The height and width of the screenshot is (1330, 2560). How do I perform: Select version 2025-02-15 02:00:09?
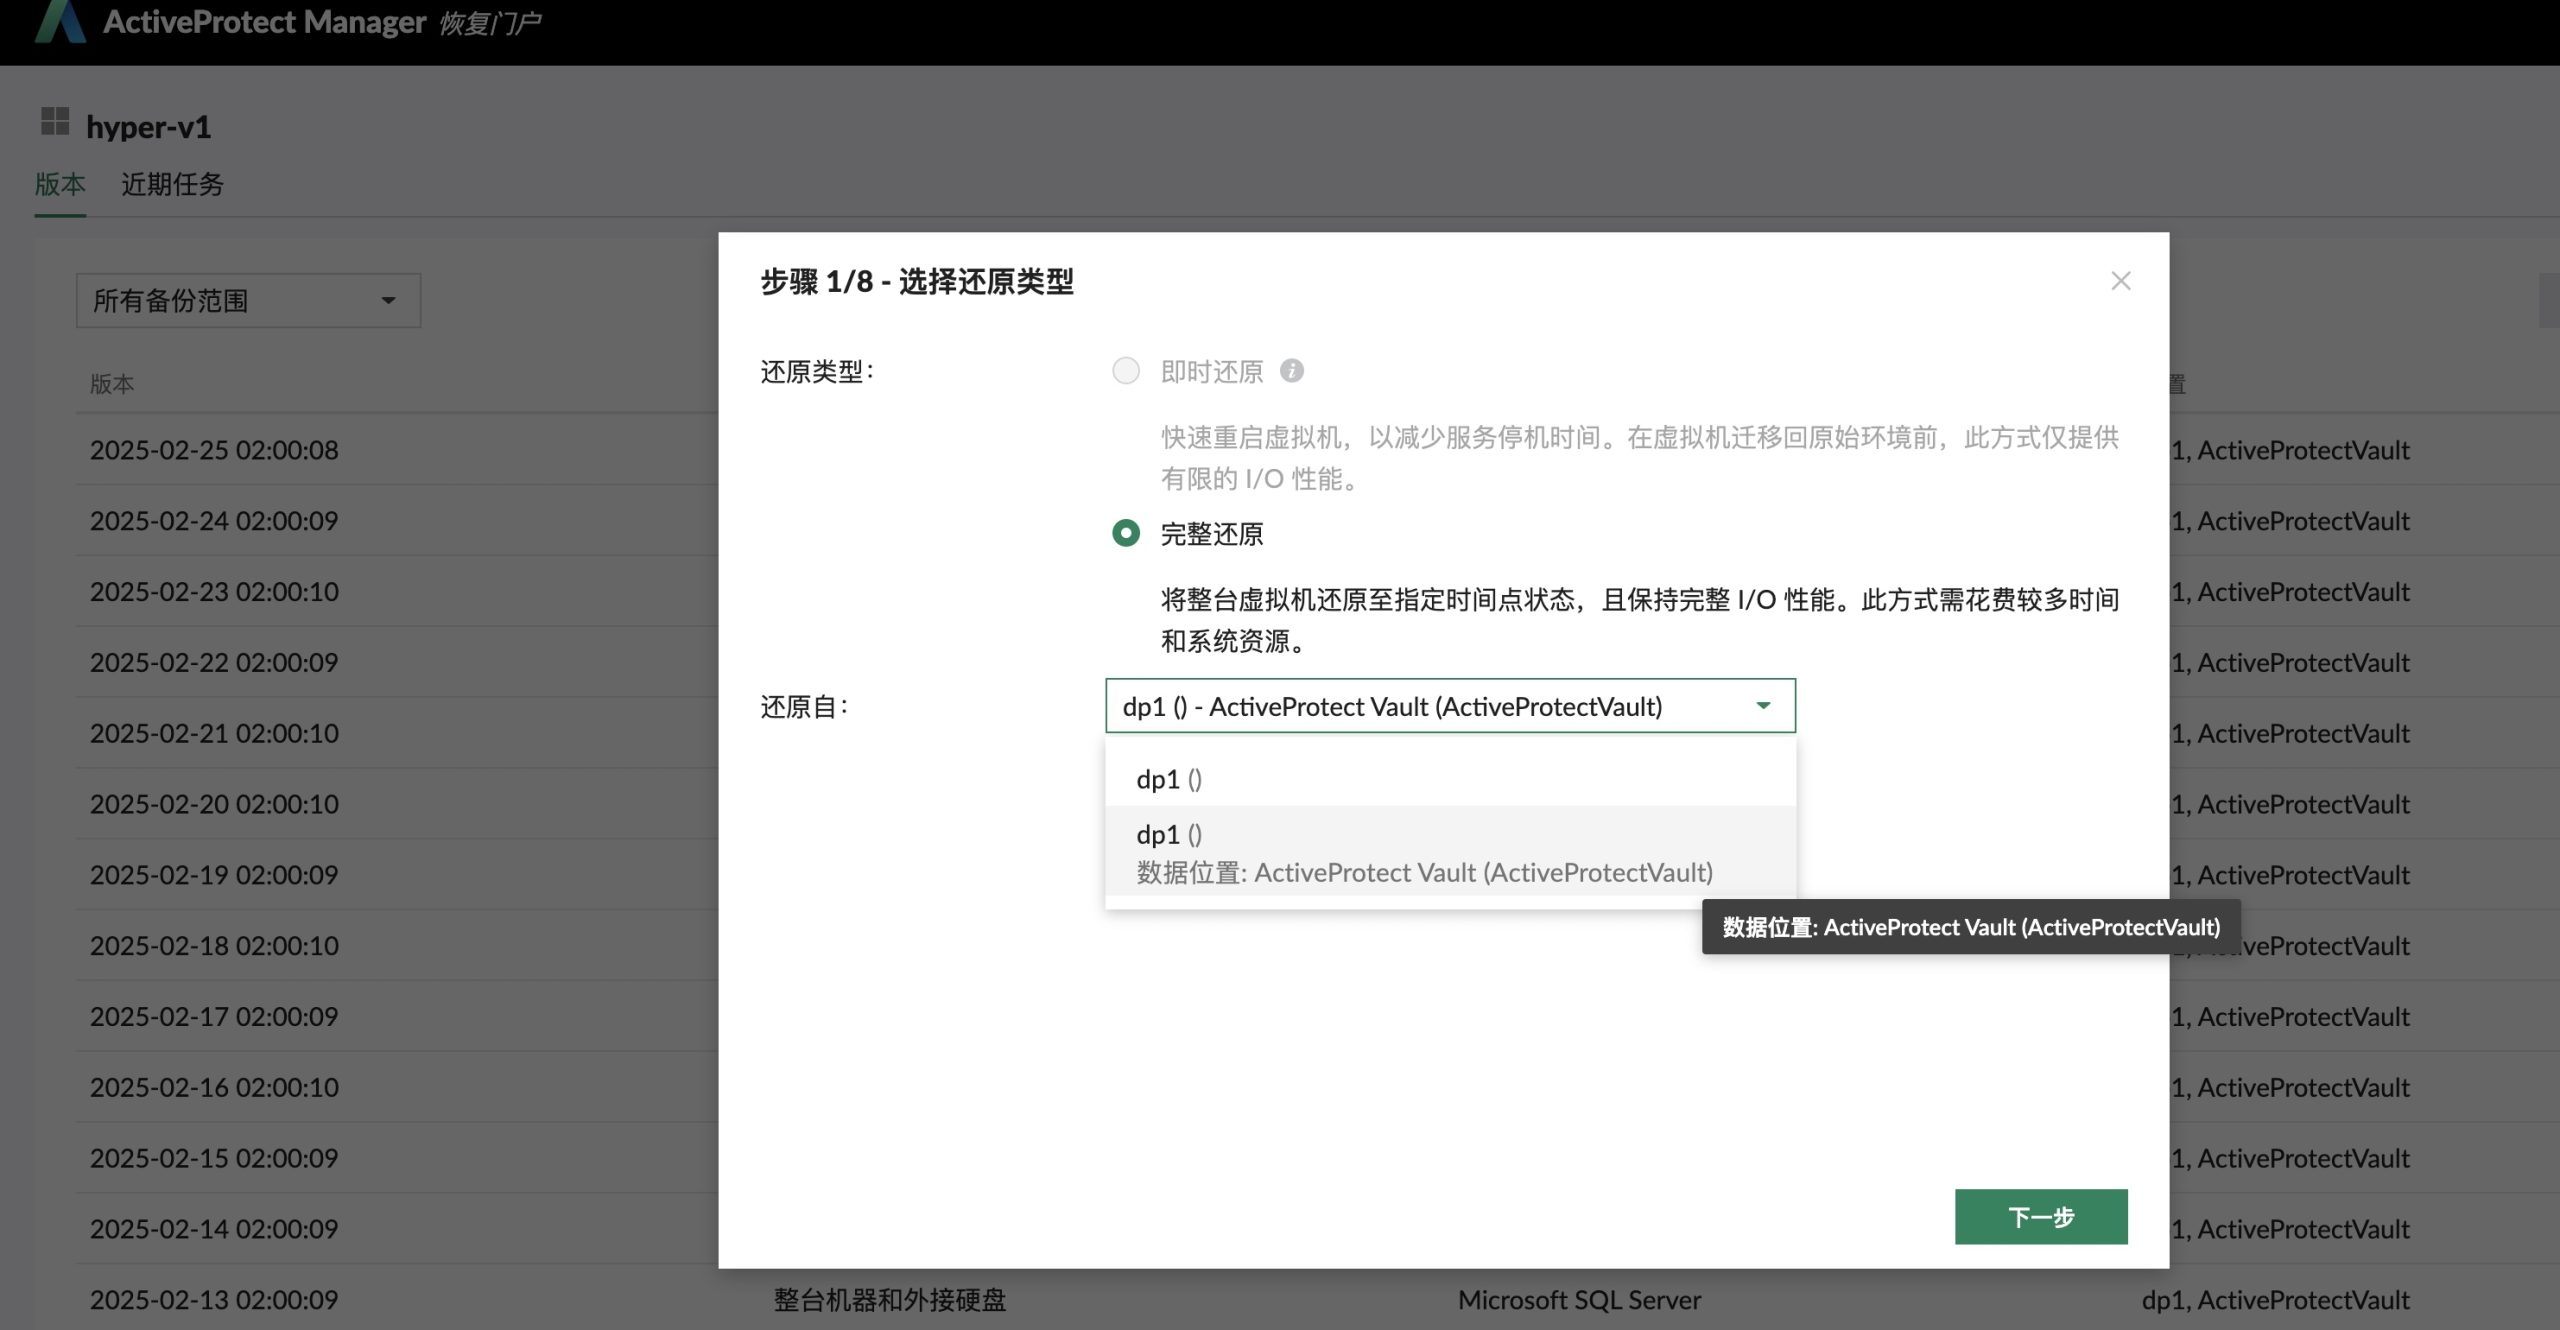tap(214, 1158)
